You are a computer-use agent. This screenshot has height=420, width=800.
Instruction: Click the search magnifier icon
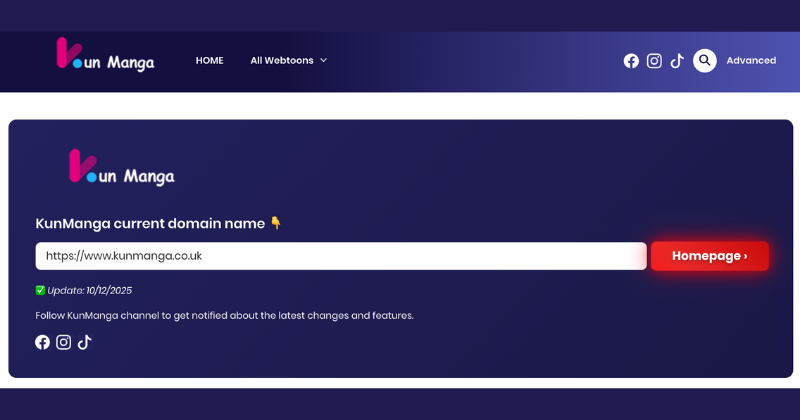pos(705,61)
